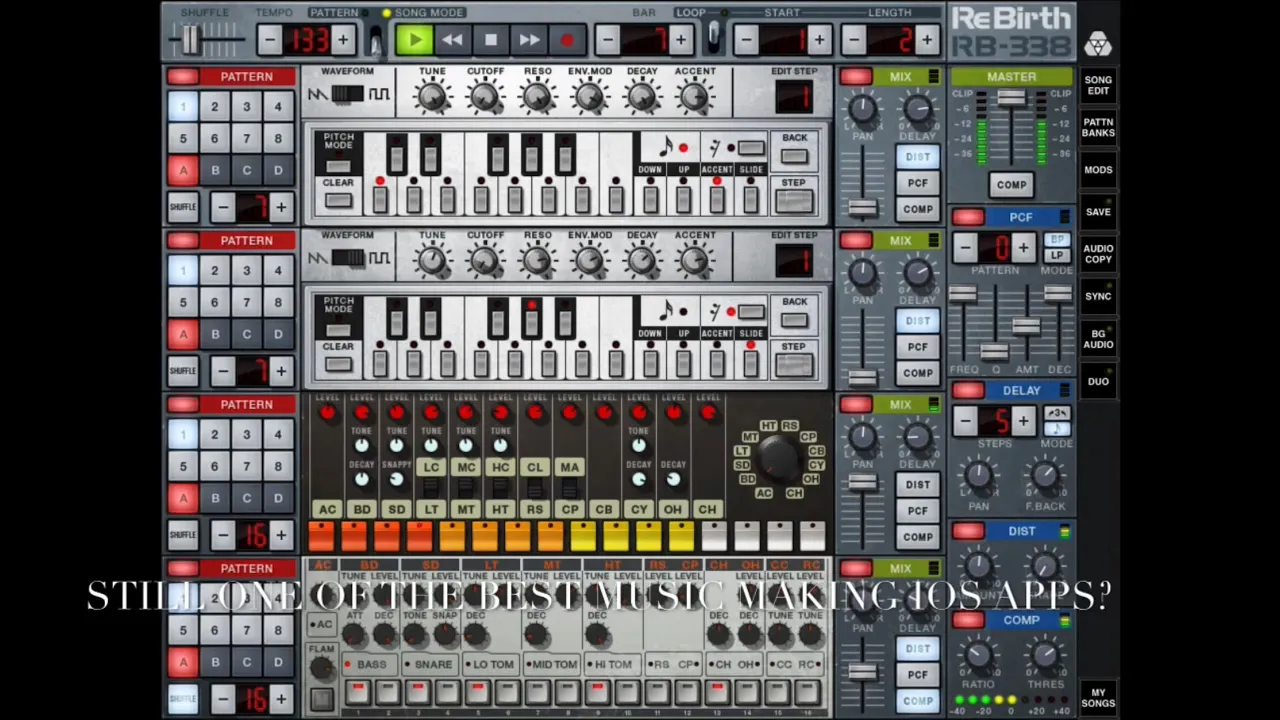Open My Songs

(x=1098, y=697)
